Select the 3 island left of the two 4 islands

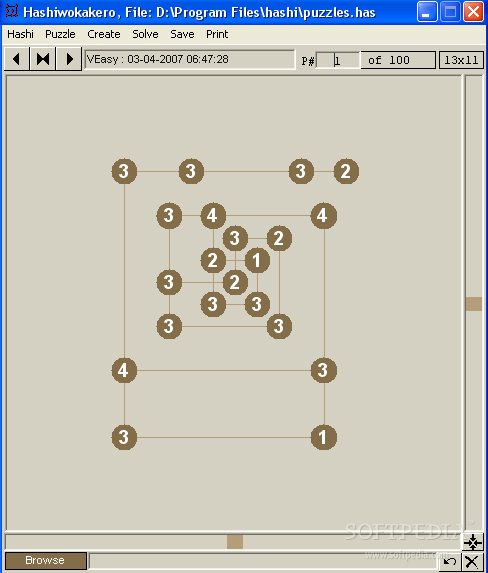[x=169, y=216]
